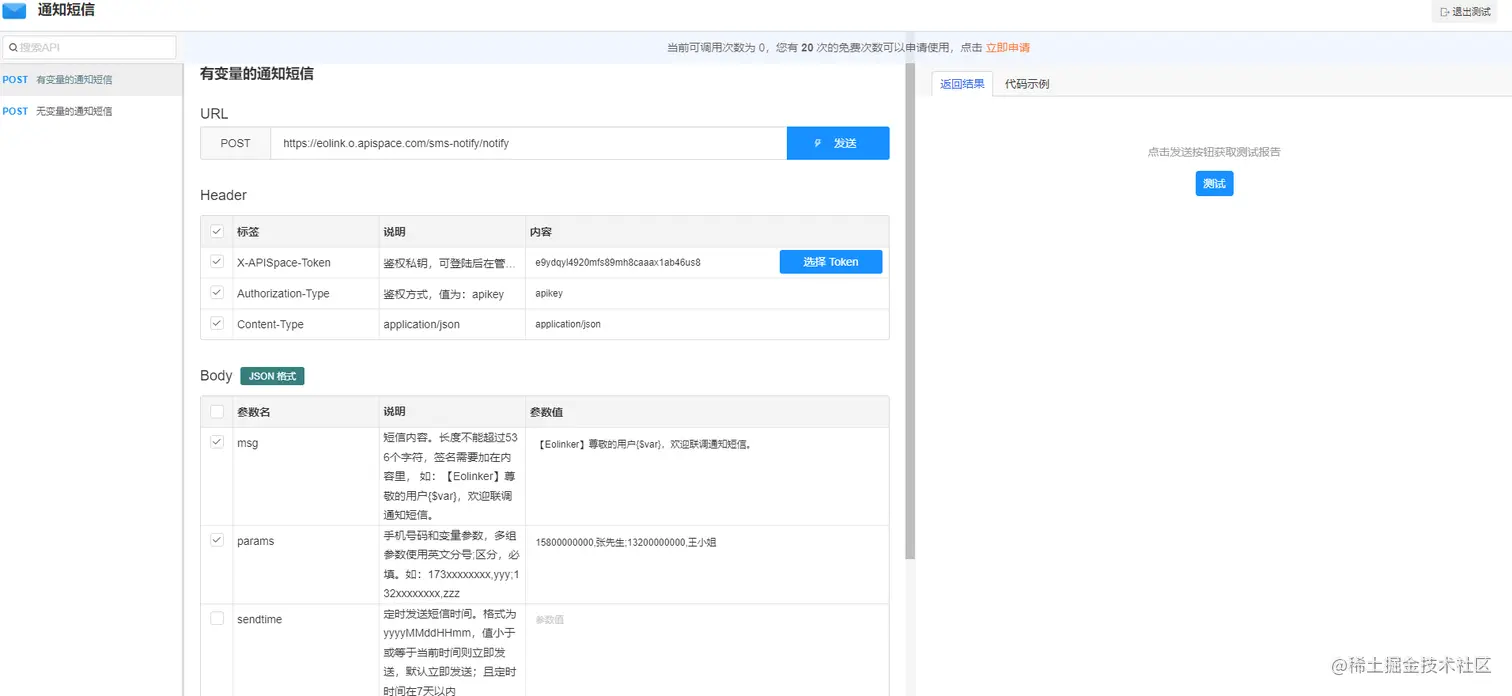Click the vertical scrollbar of request panel
Viewport: 1512px width, 696px height.
909,310
